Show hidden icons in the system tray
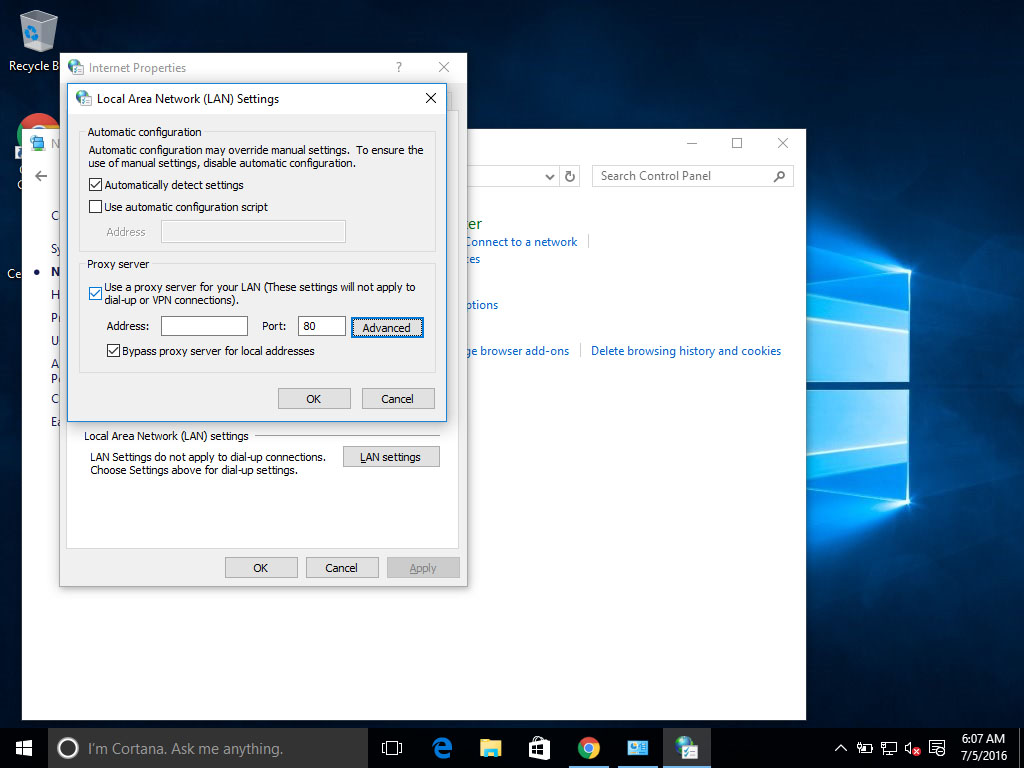Viewport: 1024px width, 768px height. 841,747
